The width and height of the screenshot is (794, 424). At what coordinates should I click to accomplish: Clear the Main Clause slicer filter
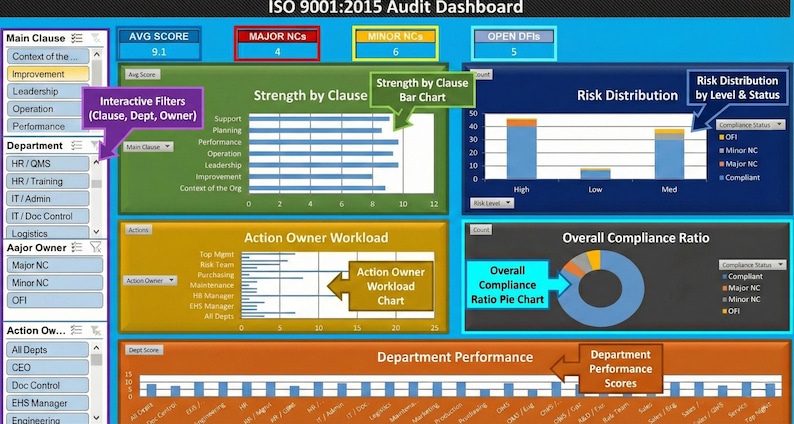96,38
